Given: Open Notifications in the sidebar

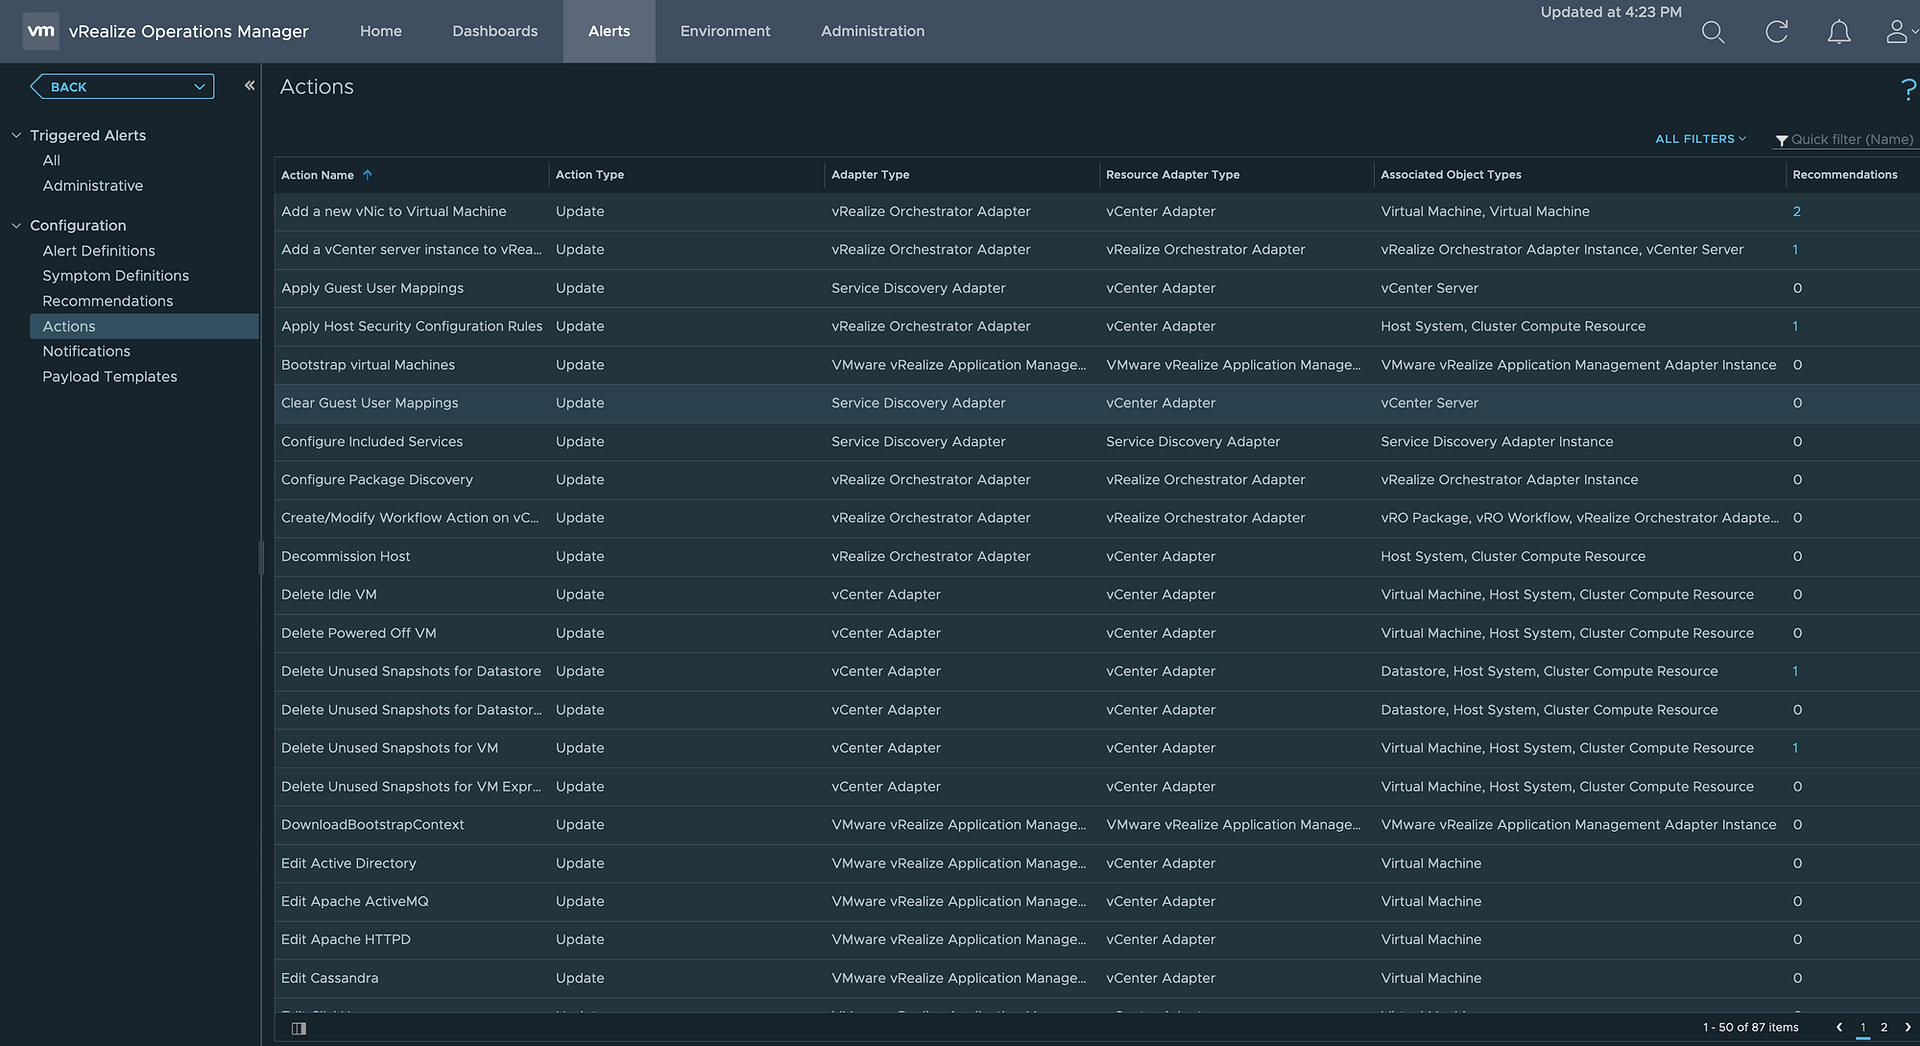Looking at the screenshot, I should [x=86, y=351].
